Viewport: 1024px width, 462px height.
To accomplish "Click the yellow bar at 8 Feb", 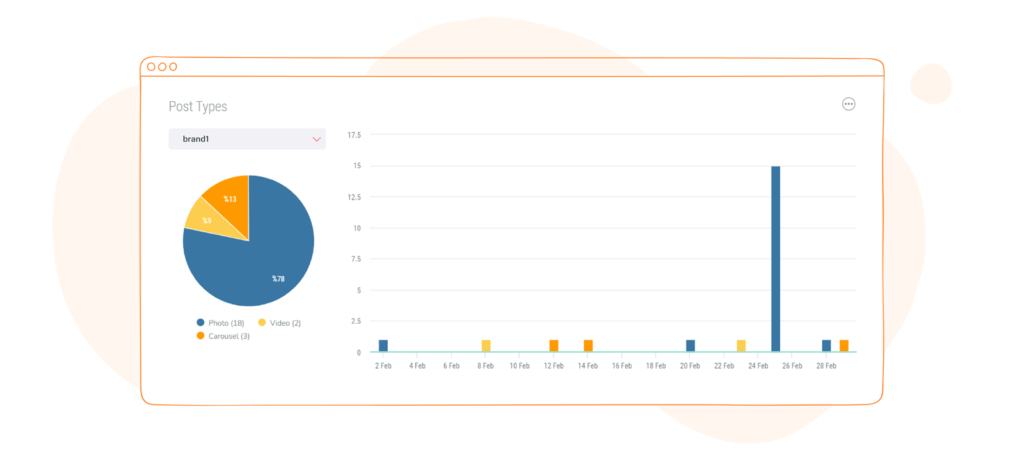I will pyautogui.click(x=486, y=346).
